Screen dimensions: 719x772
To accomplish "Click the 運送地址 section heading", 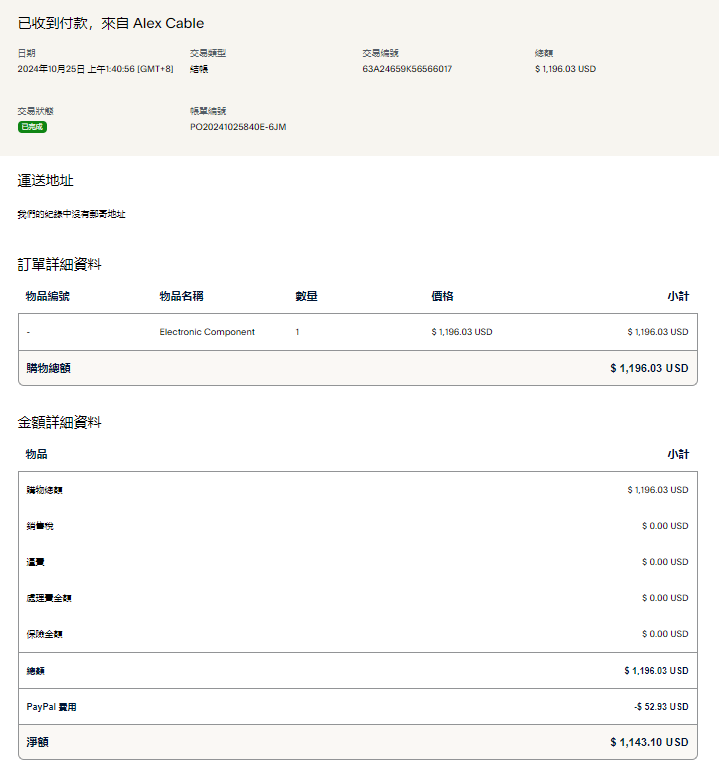I will 45,181.
